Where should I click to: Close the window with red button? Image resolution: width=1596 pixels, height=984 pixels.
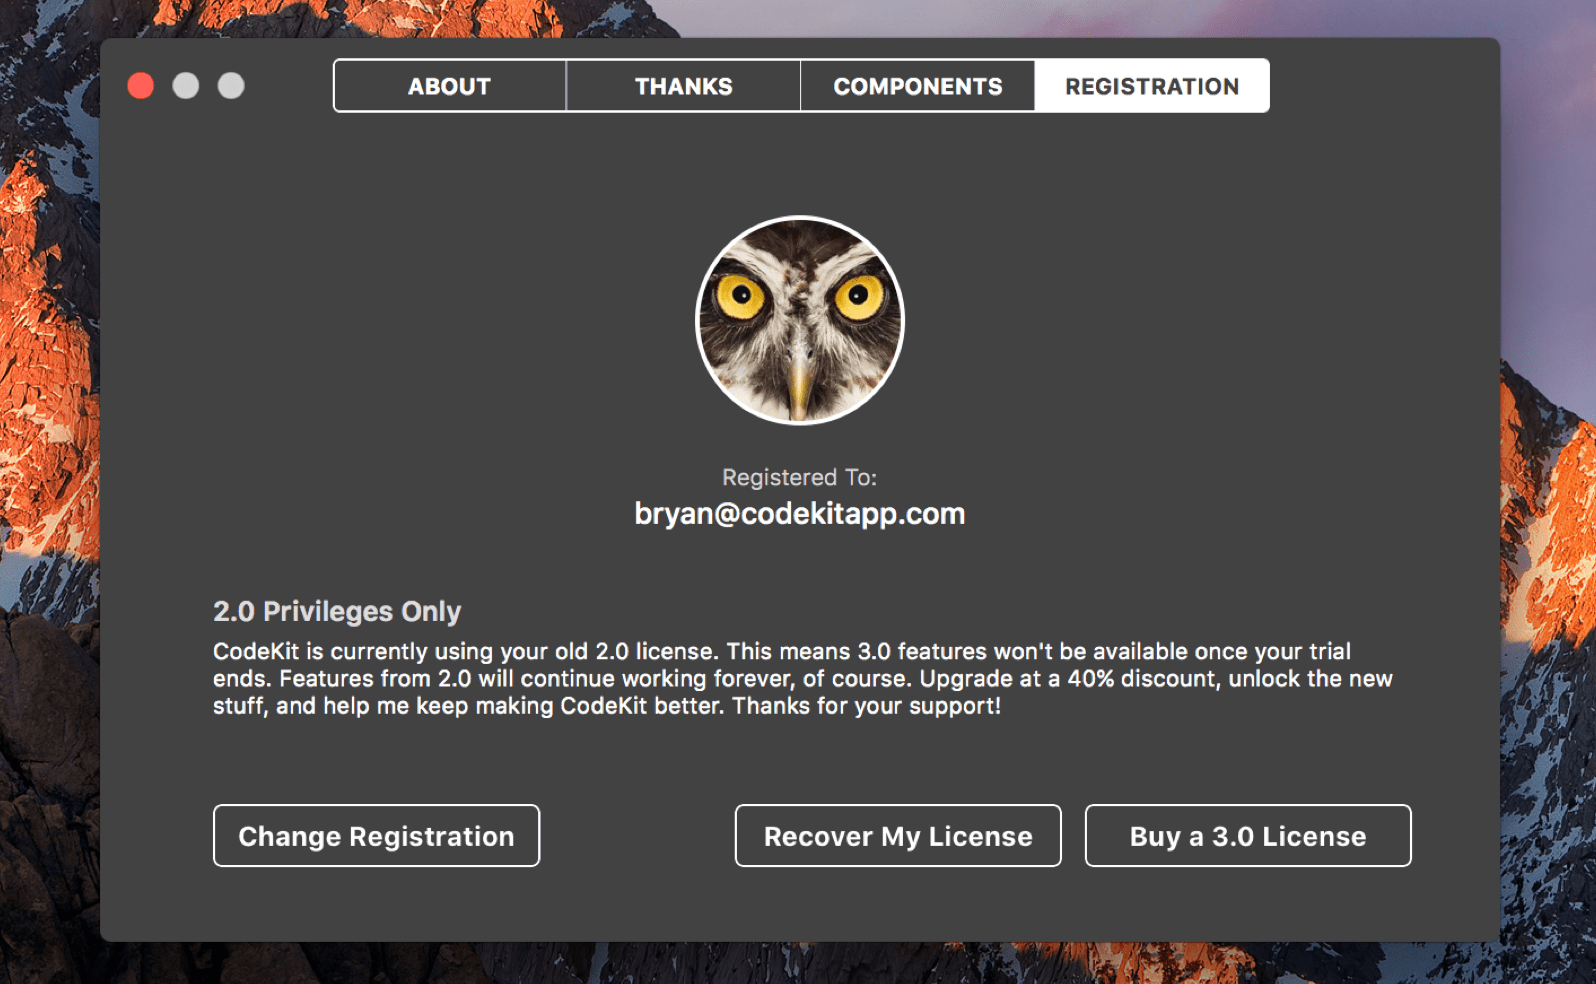(141, 86)
